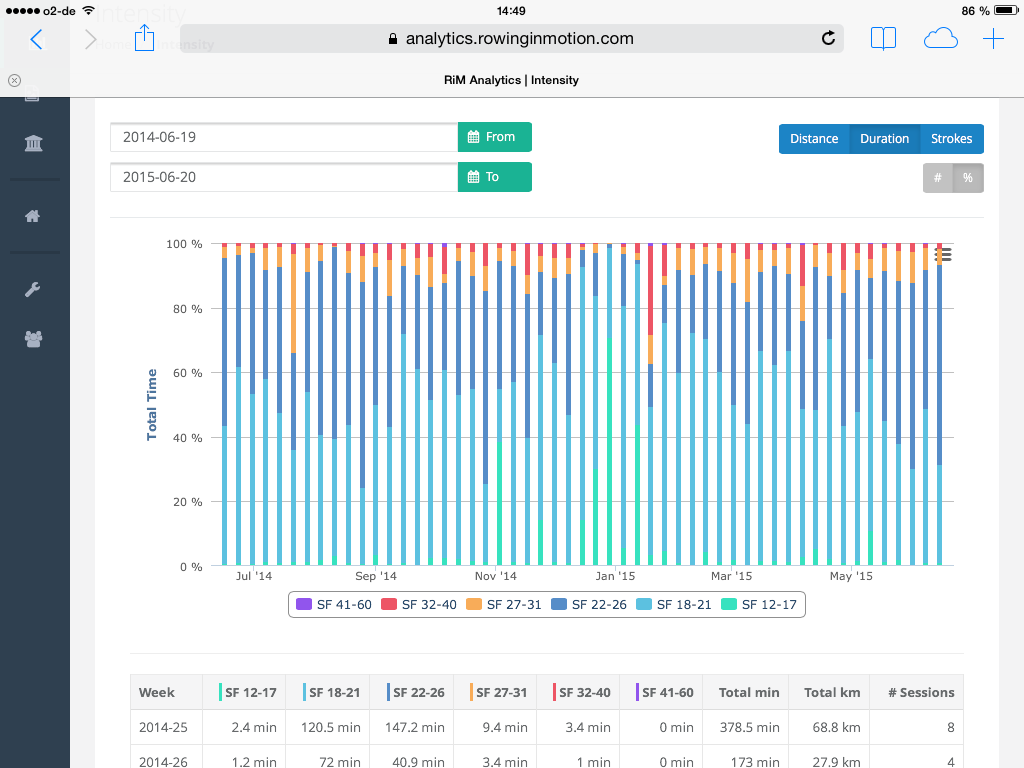The image size is (1024, 768).
Task: Toggle SF 12-17 legend series
Action: 759,605
